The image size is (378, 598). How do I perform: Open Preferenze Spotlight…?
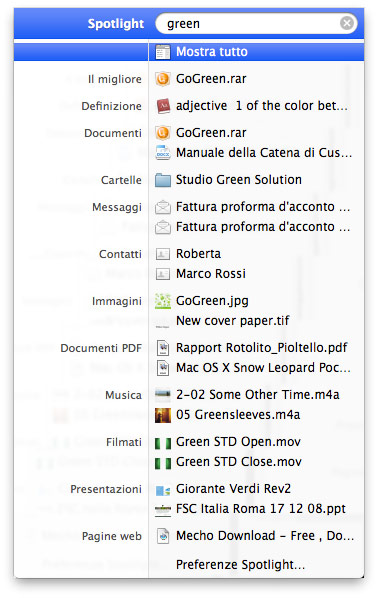(241, 565)
